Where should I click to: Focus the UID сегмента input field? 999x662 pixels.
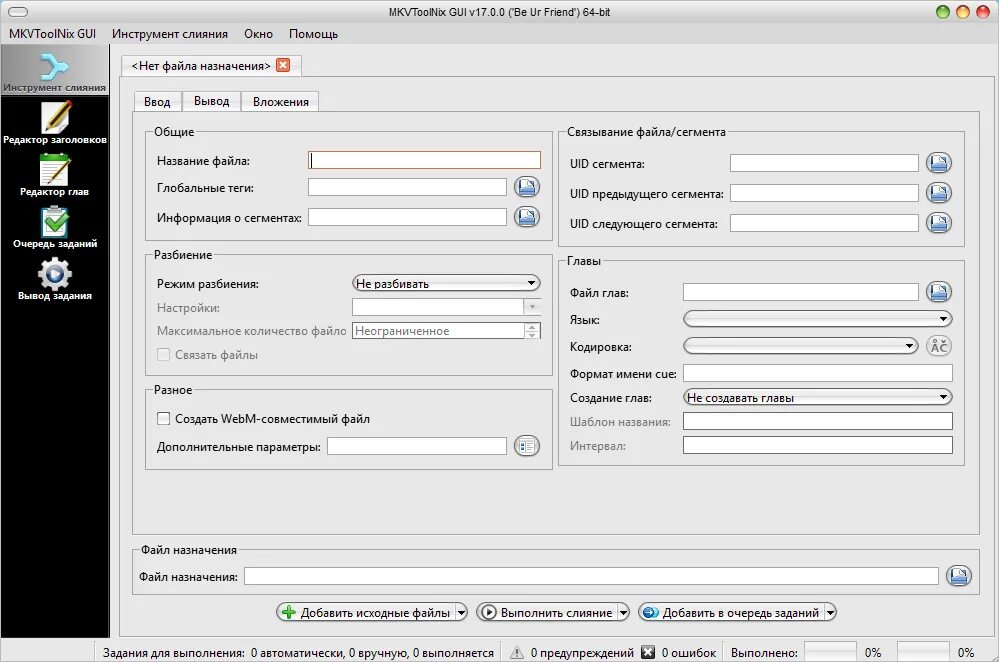pyautogui.click(x=824, y=163)
